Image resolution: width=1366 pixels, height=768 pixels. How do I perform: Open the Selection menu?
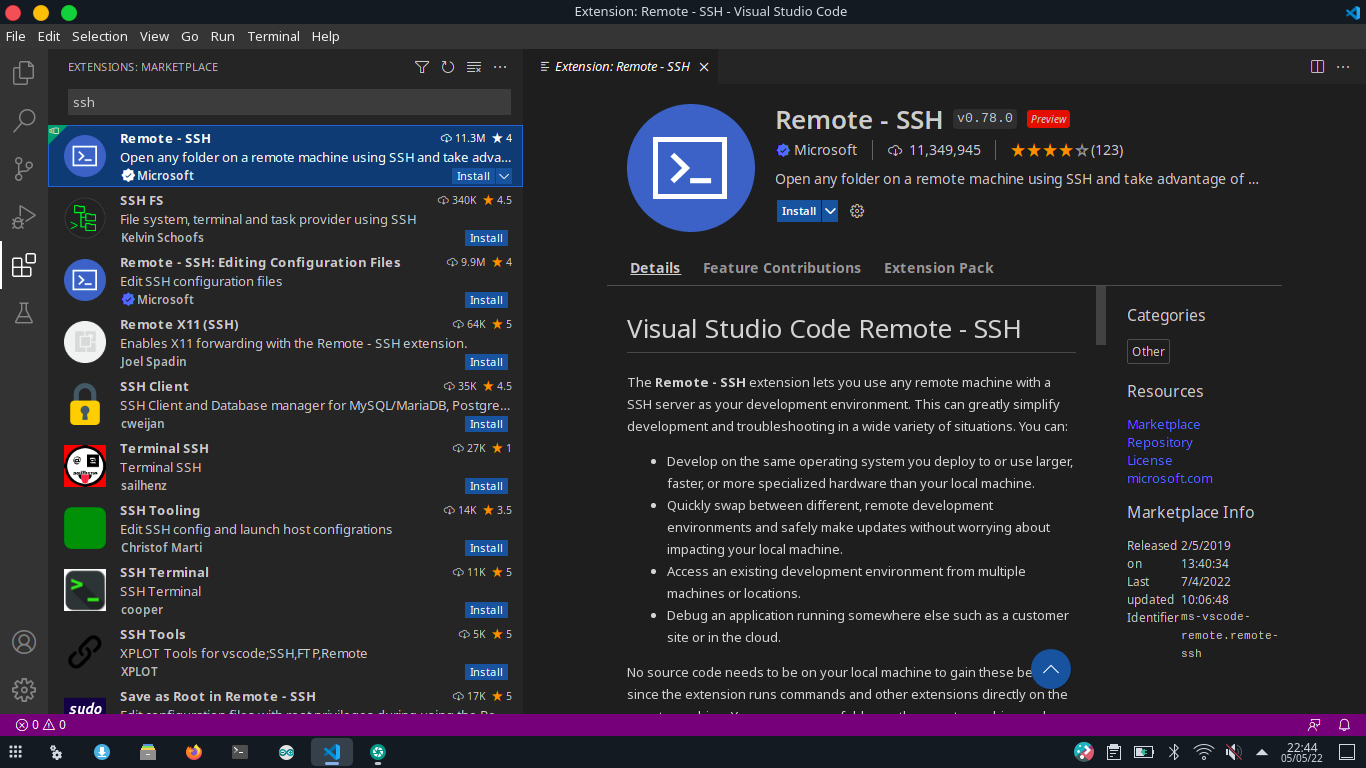tap(100, 36)
